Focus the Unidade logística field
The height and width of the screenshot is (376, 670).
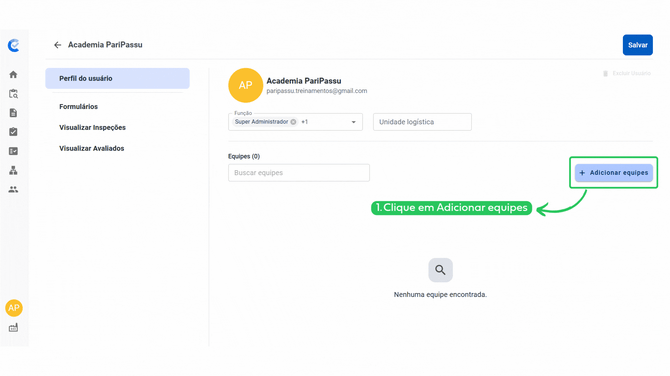coord(422,122)
